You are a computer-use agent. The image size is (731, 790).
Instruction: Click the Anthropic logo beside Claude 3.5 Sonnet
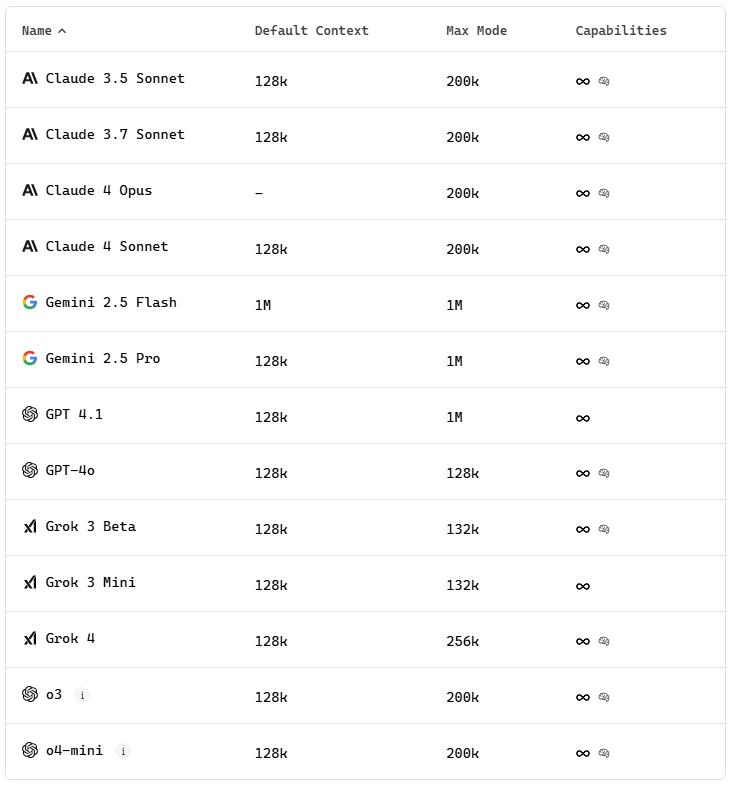coord(30,78)
